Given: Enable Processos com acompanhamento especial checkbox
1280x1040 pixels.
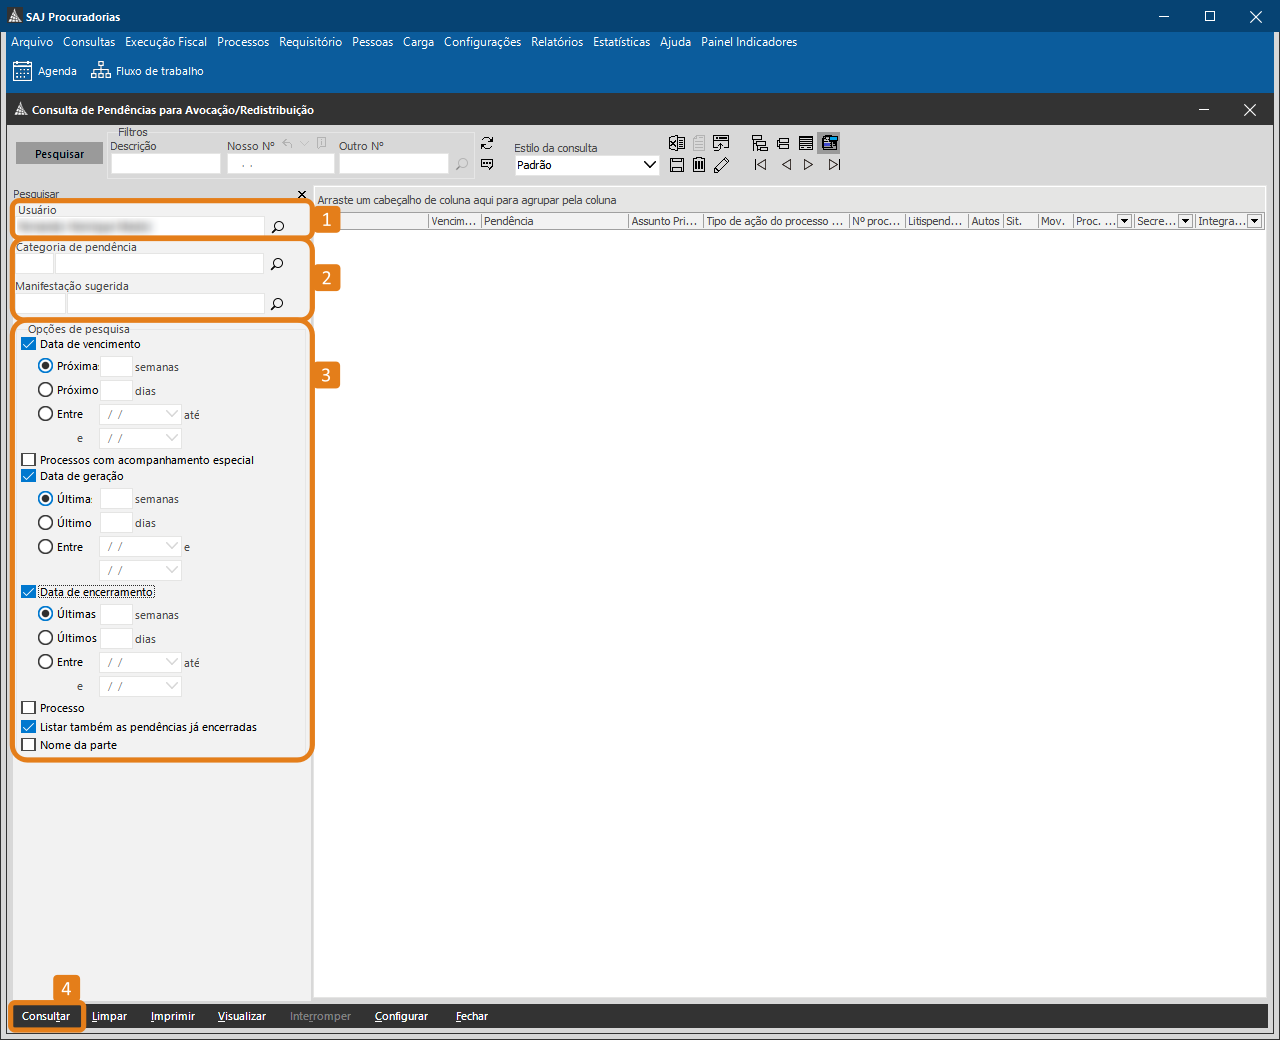Looking at the screenshot, I should (29, 460).
